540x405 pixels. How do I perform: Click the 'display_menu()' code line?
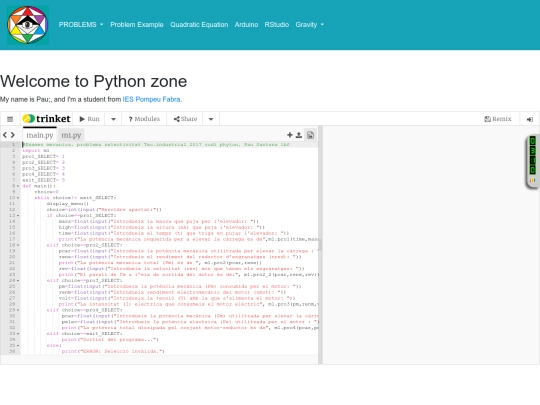coord(68,204)
